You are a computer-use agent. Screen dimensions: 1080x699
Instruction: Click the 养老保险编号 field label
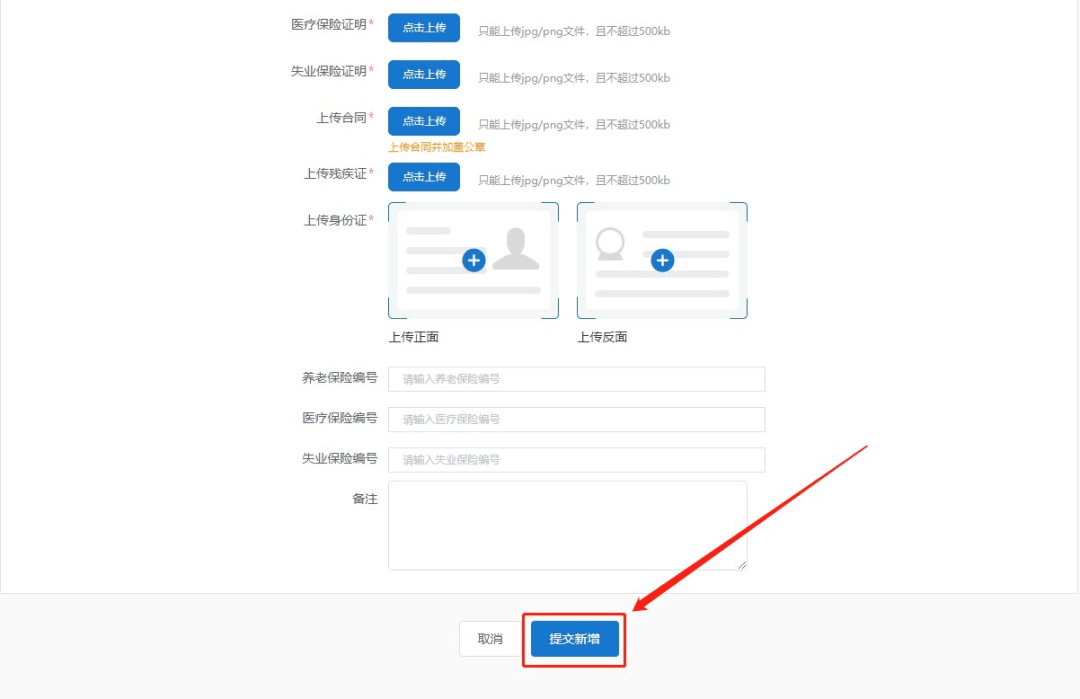(x=340, y=378)
